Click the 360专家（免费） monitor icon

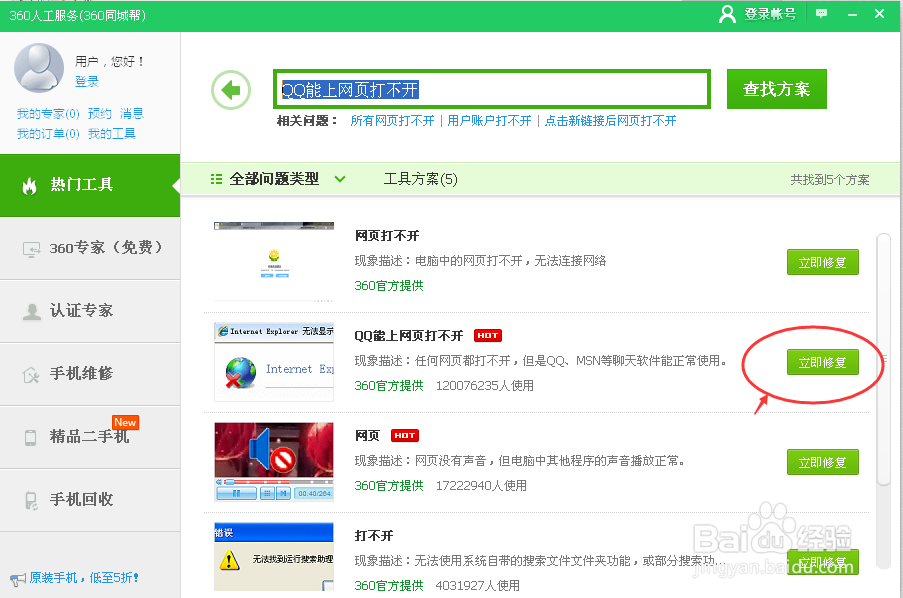click(32, 249)
